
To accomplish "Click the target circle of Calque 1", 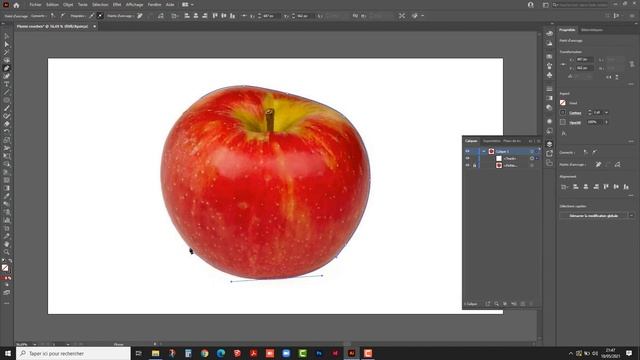I will (532, 151).
